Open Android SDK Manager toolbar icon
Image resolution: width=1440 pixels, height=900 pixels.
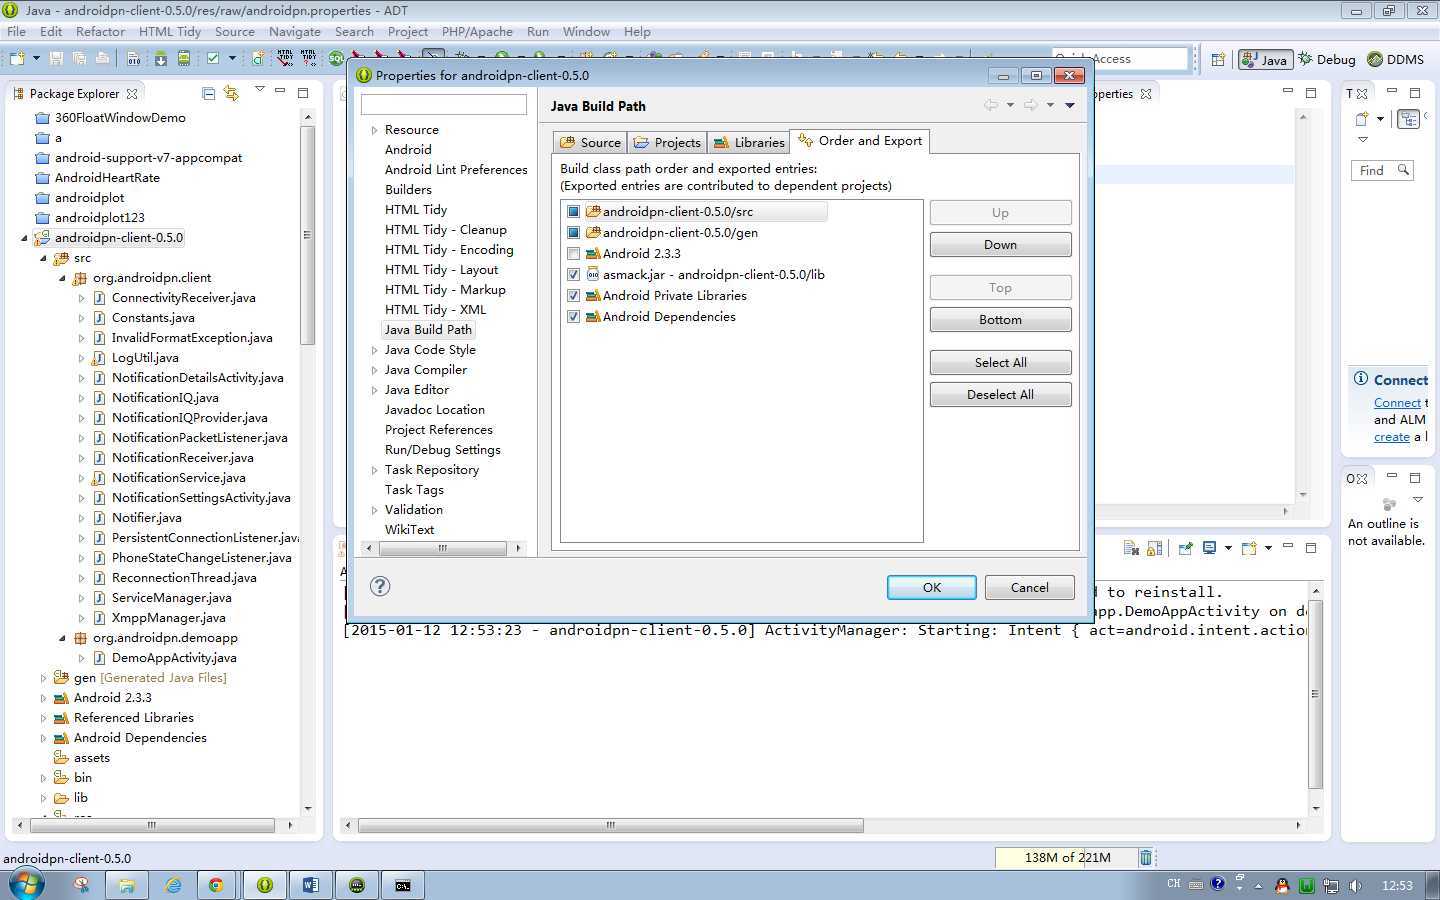pyautogui.click(x=160, y=59)
